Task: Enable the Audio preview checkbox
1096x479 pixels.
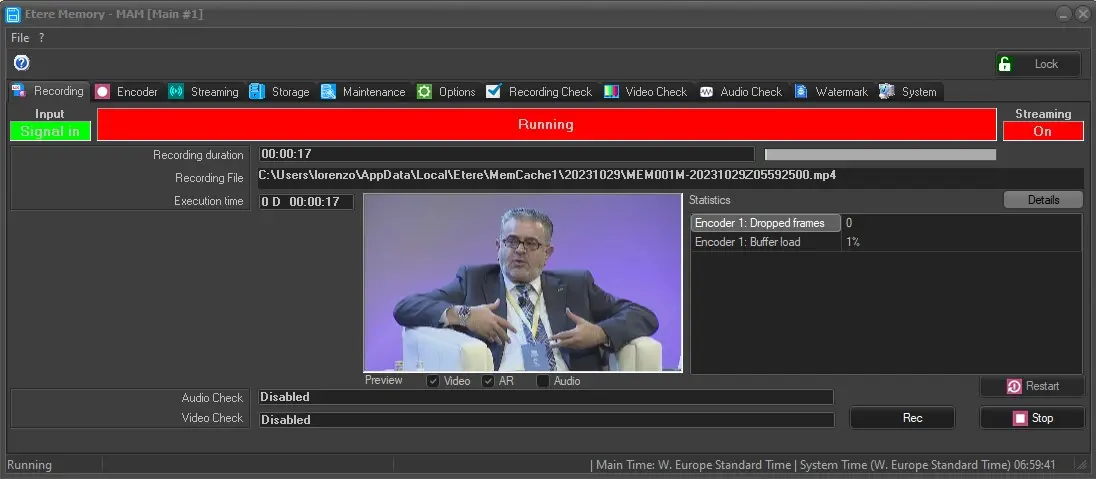Action: (543, 381)
